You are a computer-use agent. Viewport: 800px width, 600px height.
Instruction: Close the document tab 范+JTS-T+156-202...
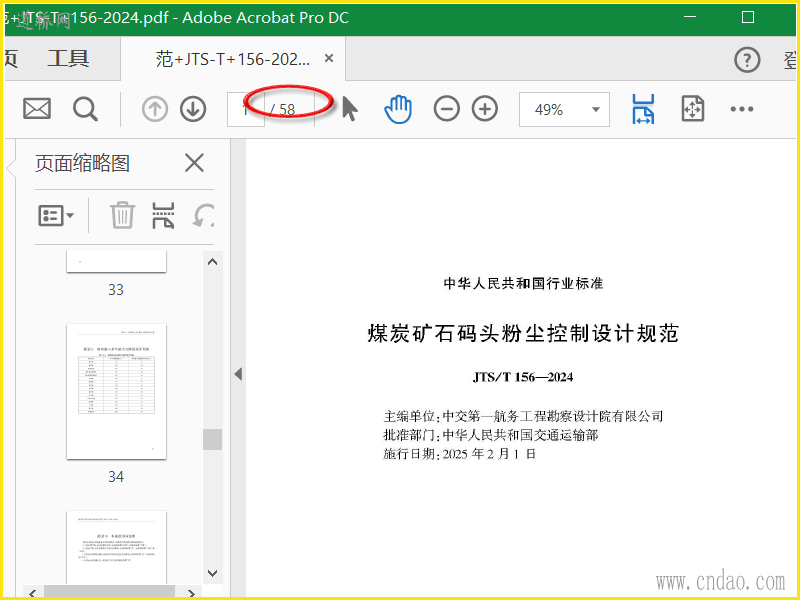pyautogui.click(x=329, y=59)
